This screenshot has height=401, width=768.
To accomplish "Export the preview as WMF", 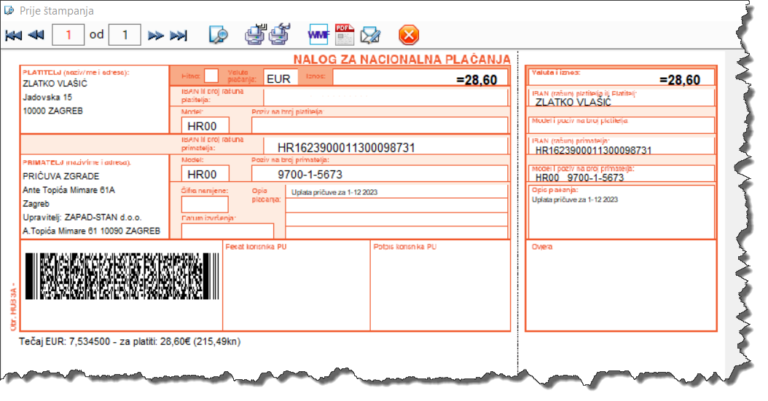I will [319, 35].
